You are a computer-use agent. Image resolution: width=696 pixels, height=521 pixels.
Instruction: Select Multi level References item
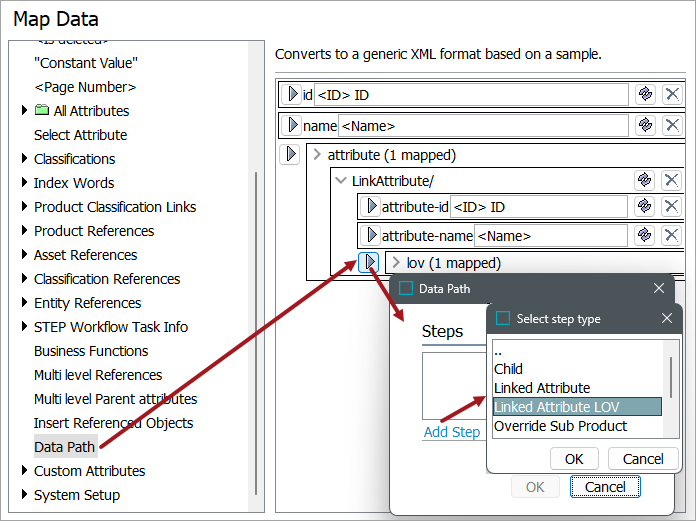point(98,375)
